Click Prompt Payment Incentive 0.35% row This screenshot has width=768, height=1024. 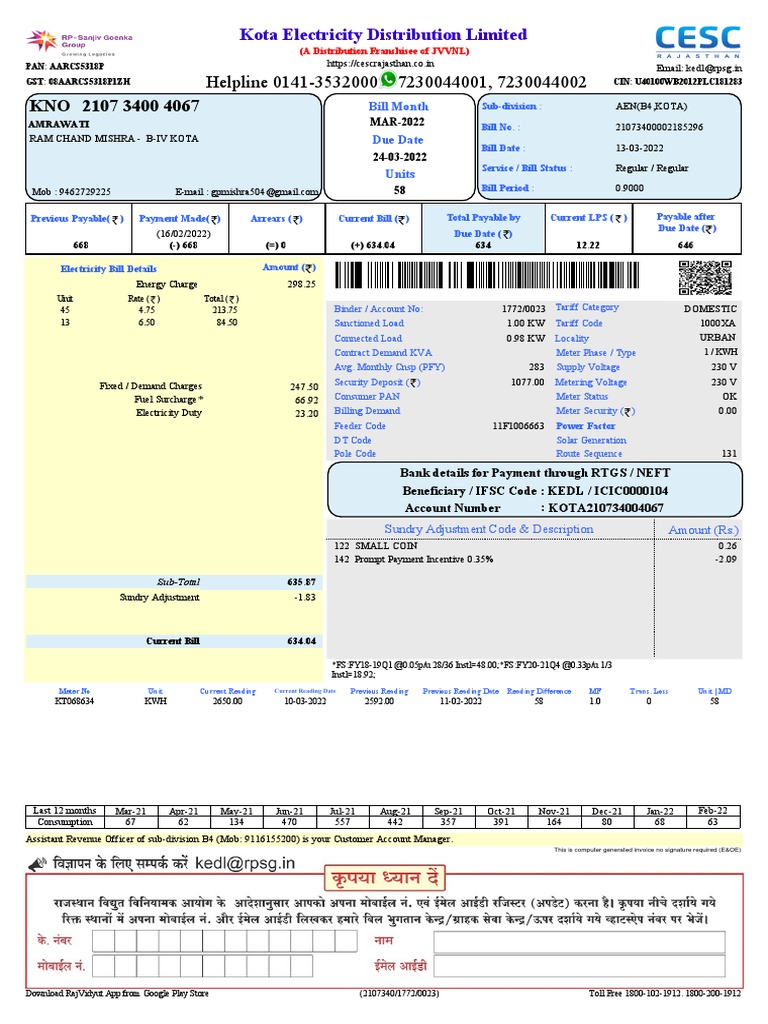click(534, 560)
